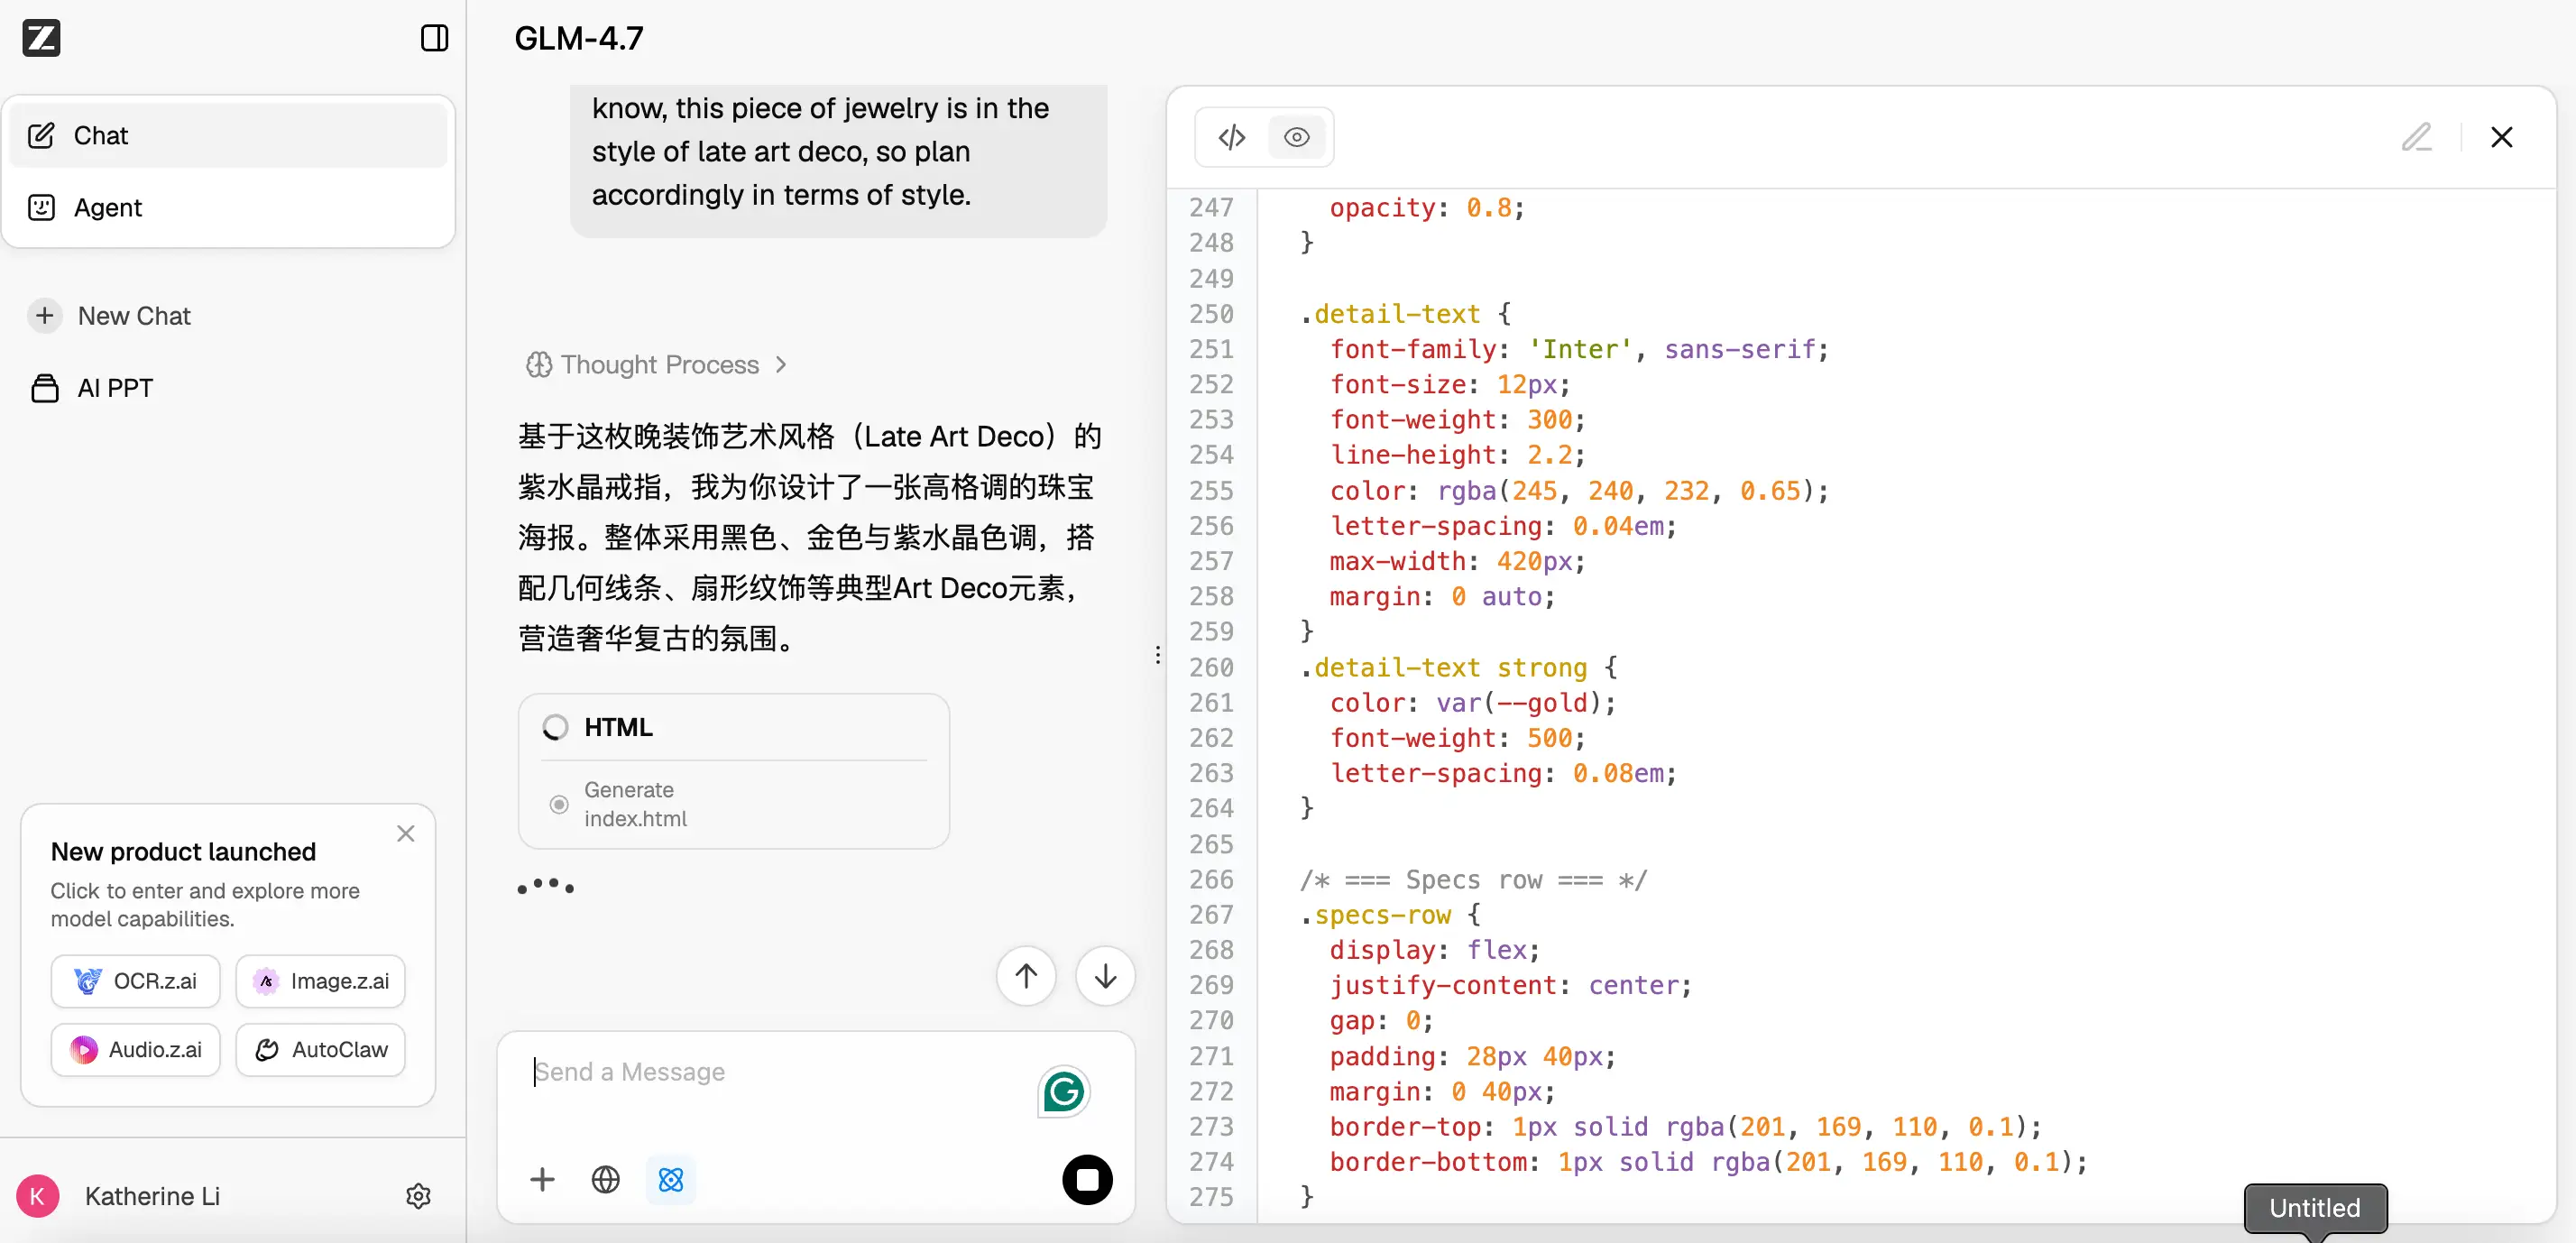
Task: Click the GLM-4.7 model selector
Action: tap(578, 38)
